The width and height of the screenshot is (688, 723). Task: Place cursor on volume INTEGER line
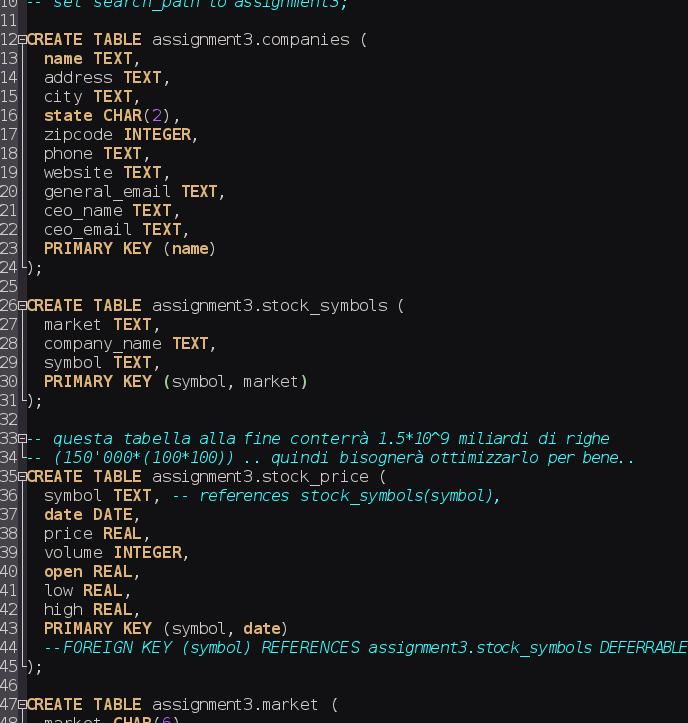click(116, 553)
